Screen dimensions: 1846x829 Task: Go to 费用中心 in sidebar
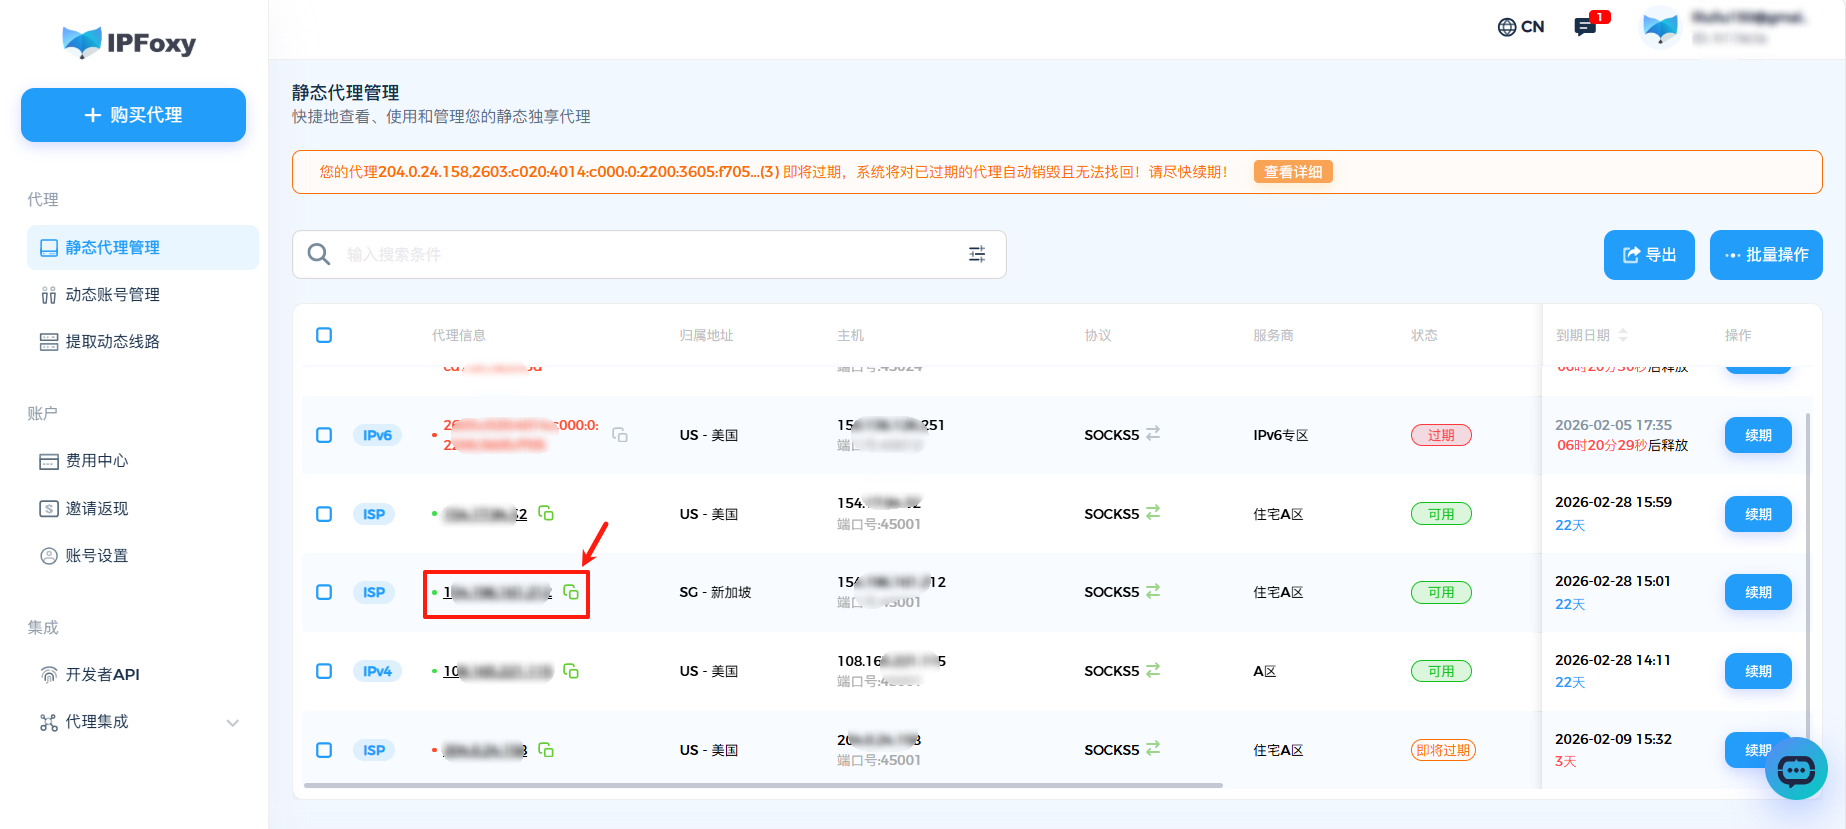97,461
